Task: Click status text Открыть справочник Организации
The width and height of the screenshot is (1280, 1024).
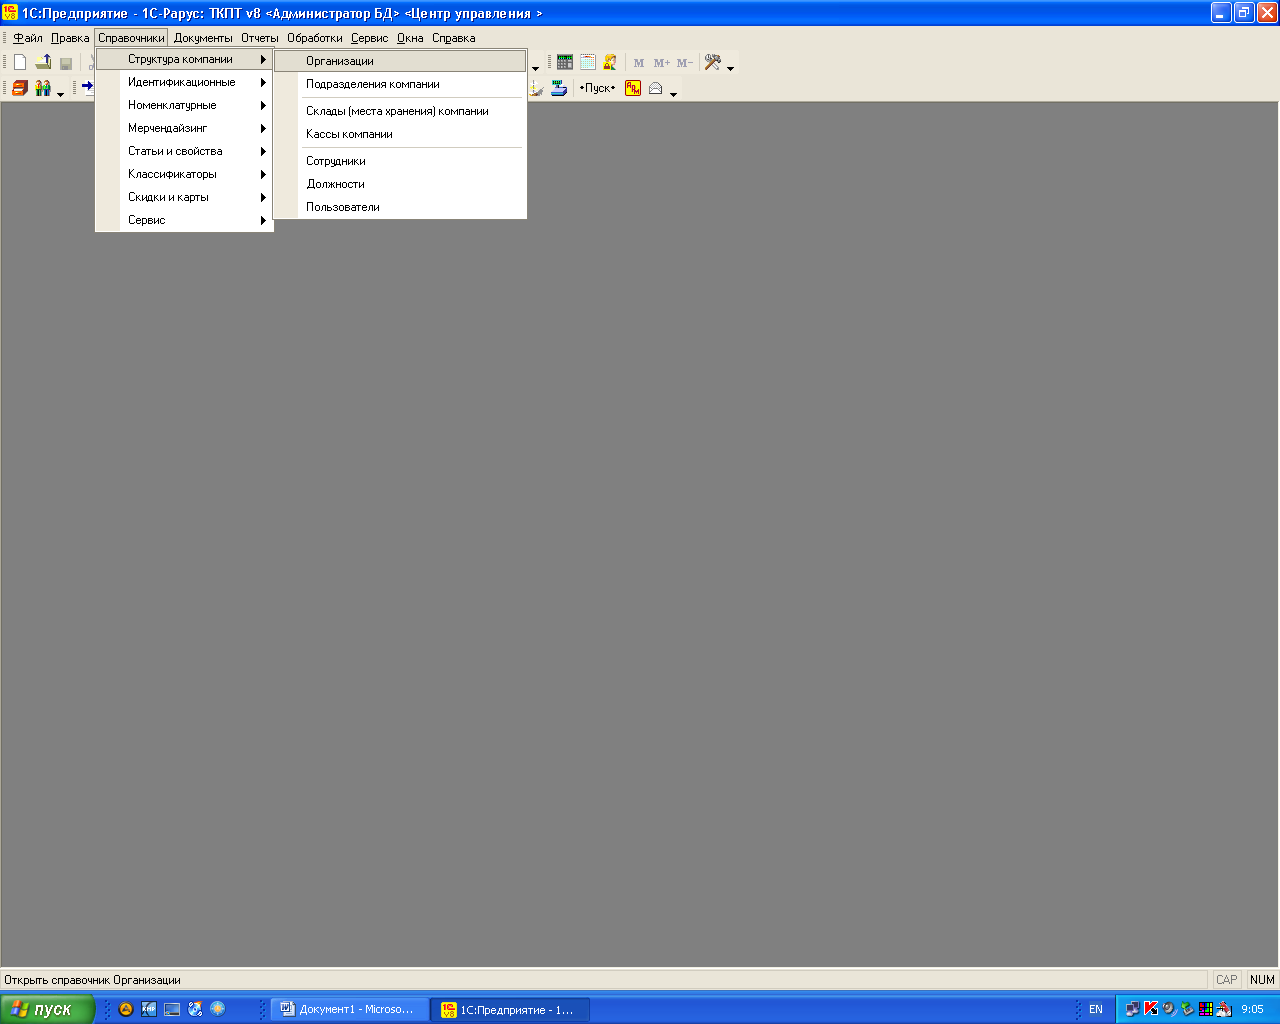Action: click(x=92, y=980)
